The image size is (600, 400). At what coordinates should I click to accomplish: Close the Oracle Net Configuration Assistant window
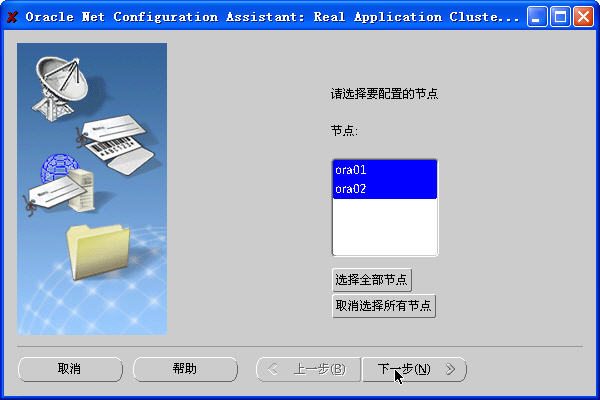[584, 17]
